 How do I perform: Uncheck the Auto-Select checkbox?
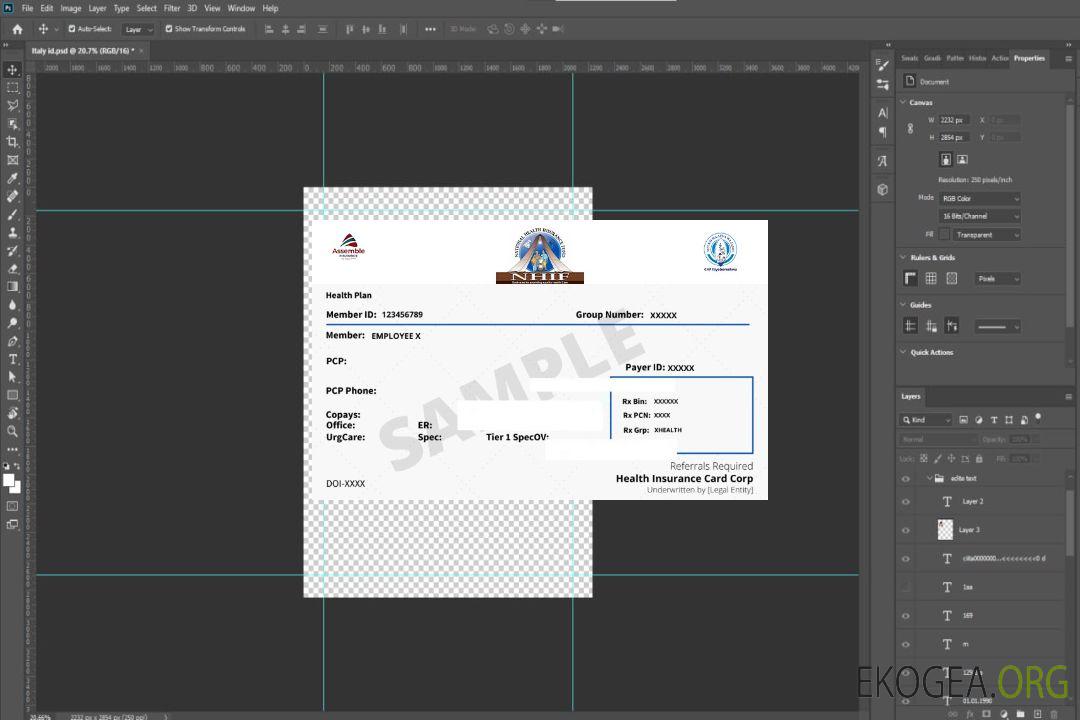click(72, 29)
